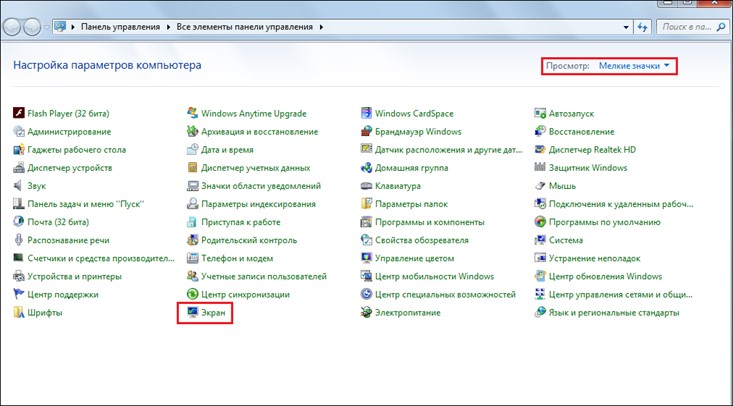The image size is (733, 406).
Task: Click the Дата и время clock icon
Action: pos(193,150)
